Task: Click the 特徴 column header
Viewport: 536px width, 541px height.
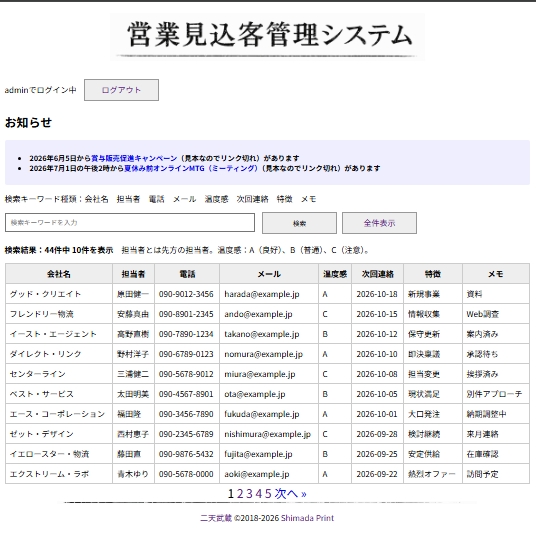Action: coord(433,274)
